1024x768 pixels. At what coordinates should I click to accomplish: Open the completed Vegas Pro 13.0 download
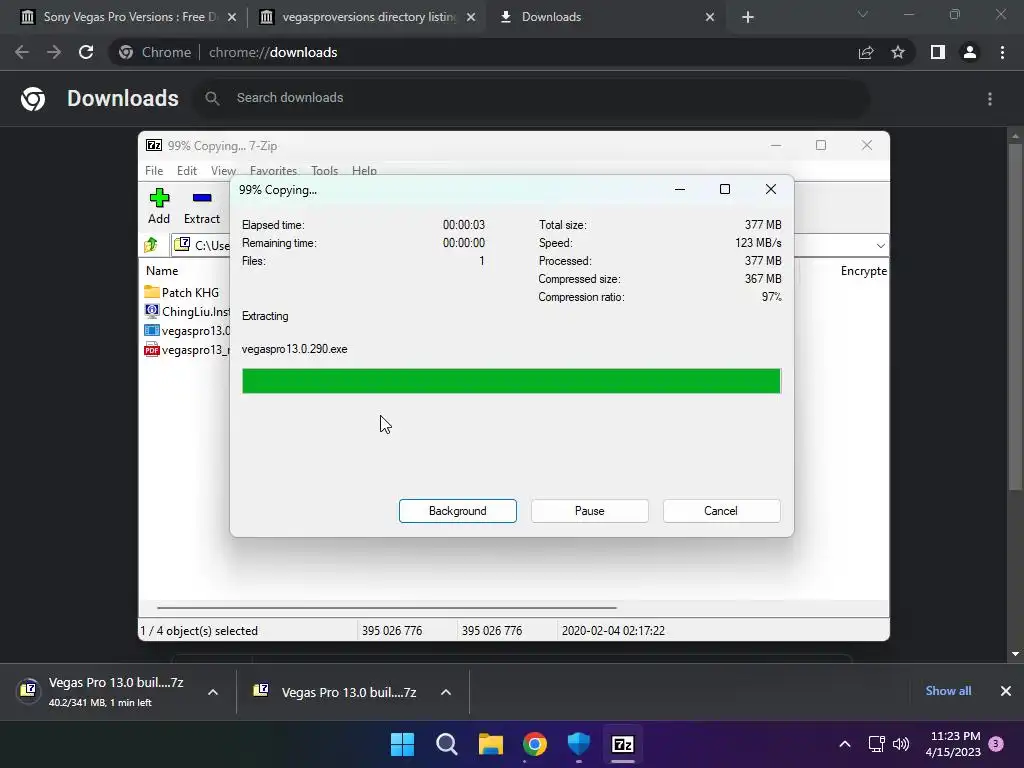pos(340,692)
